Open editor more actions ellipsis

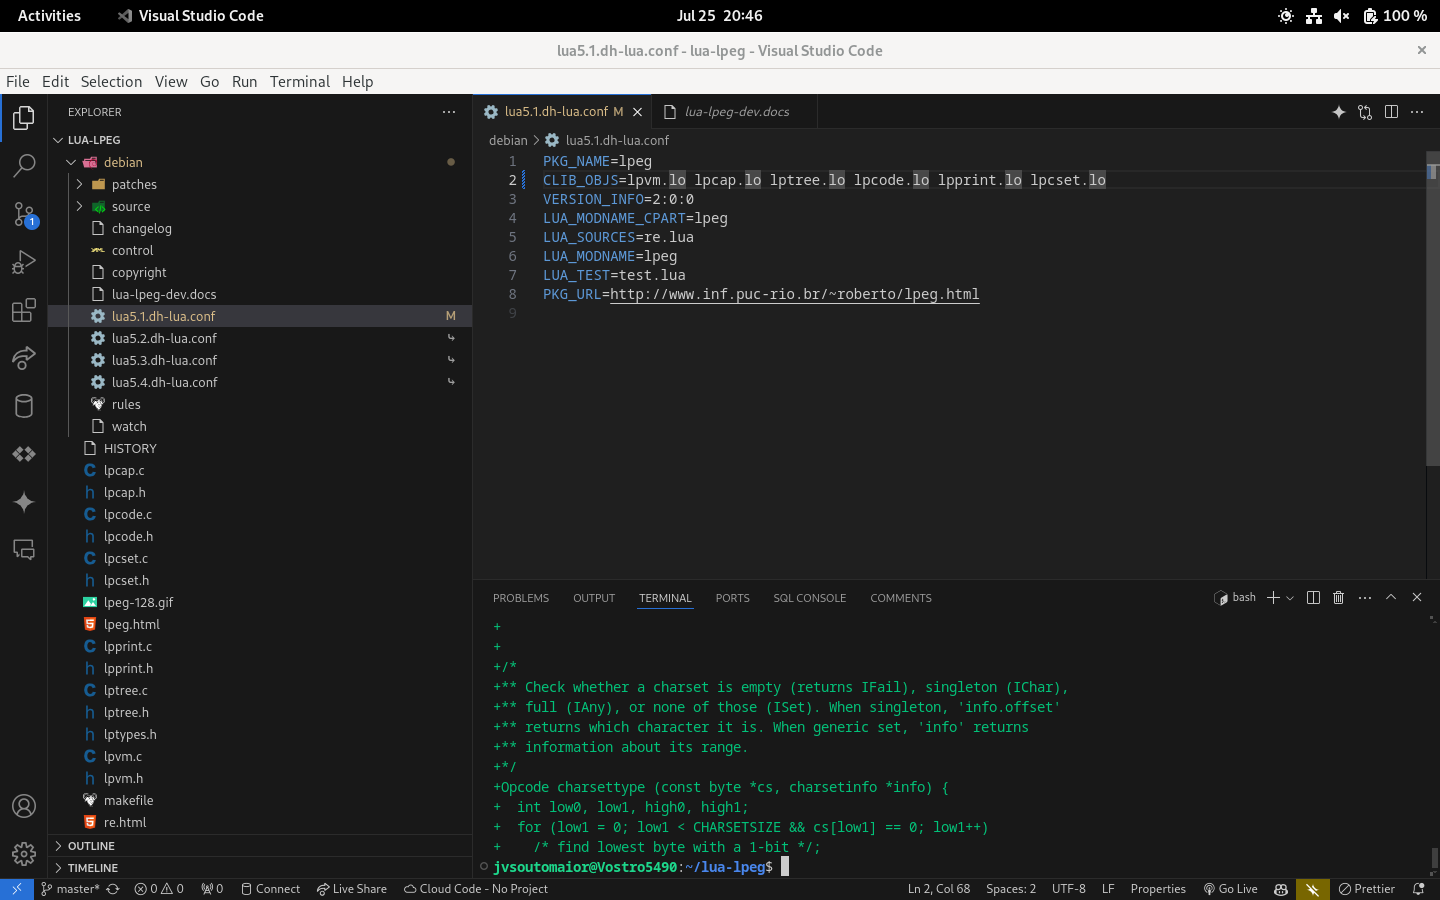[1417, 112]
